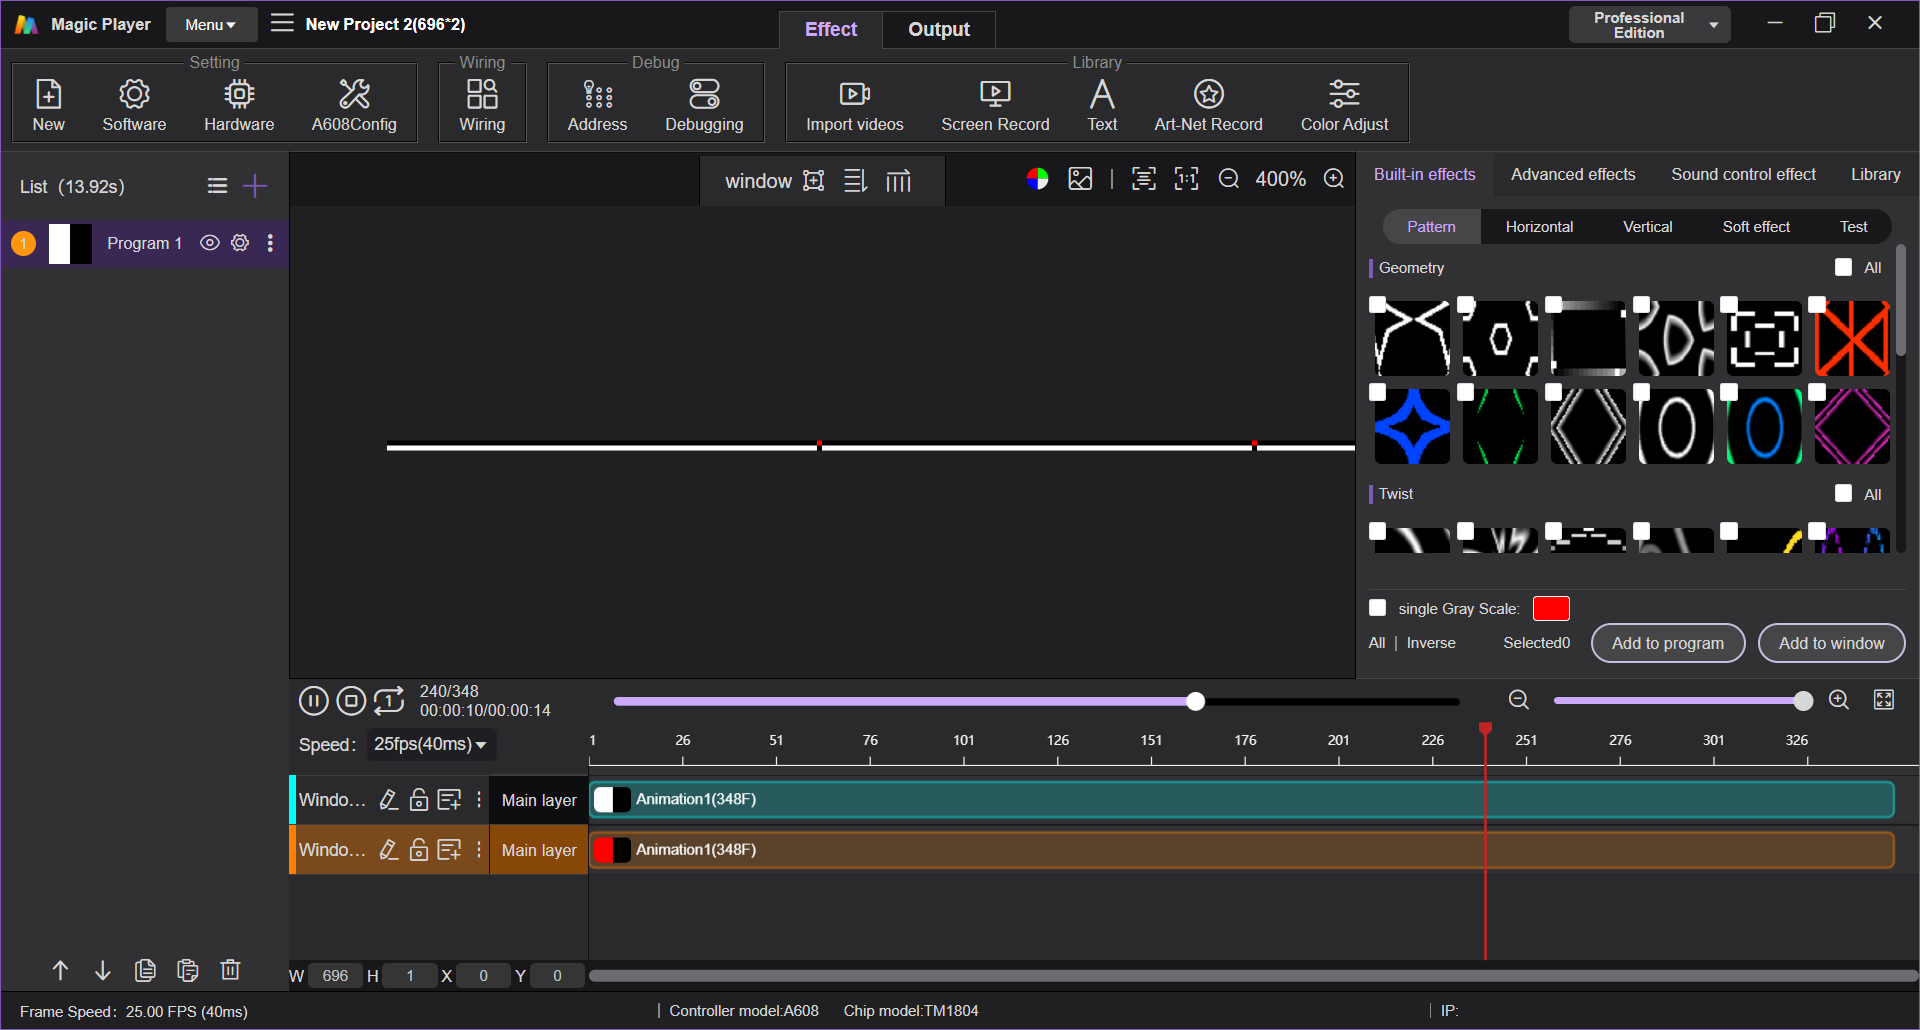The image size is (1920, 1030).
Task: Select the blue star geometry effect checkbox
Action: point(1377,392)
